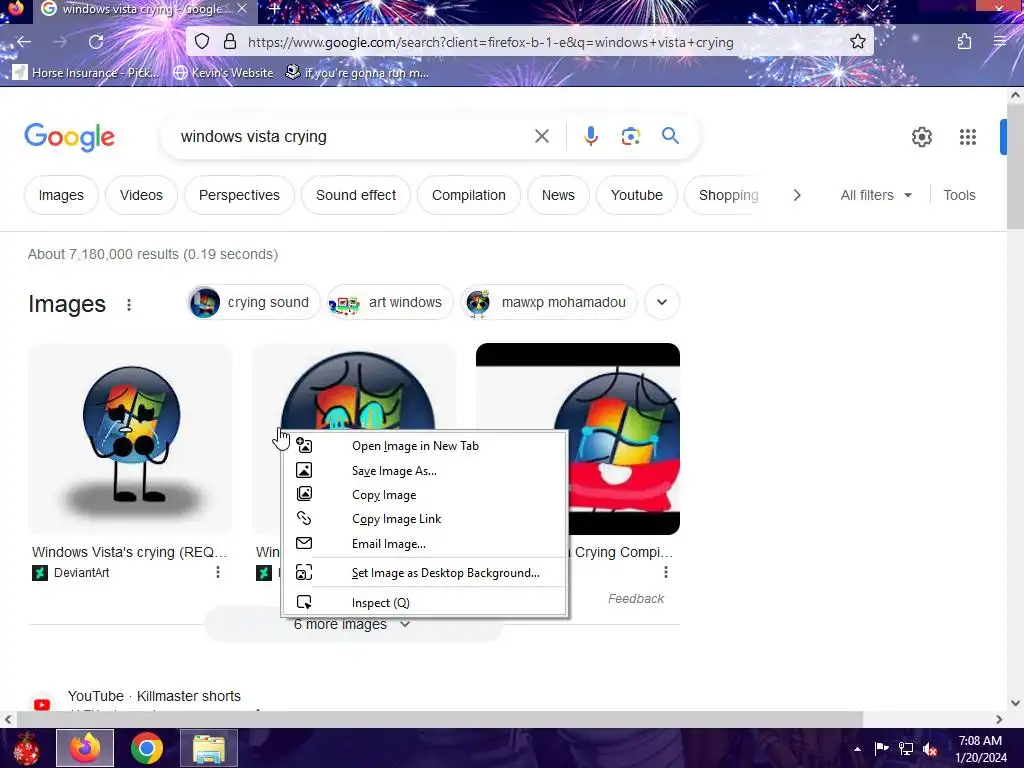Reload the page with the refresh icon
This screenshot has width=1024, height=768.
click(96, 42)
